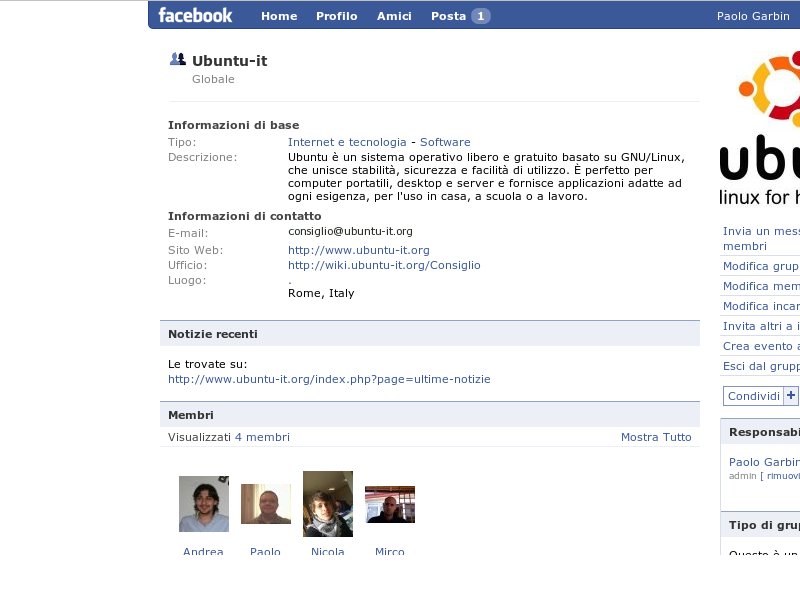
Task: Open Paolo's member photo
Action: 266,504
